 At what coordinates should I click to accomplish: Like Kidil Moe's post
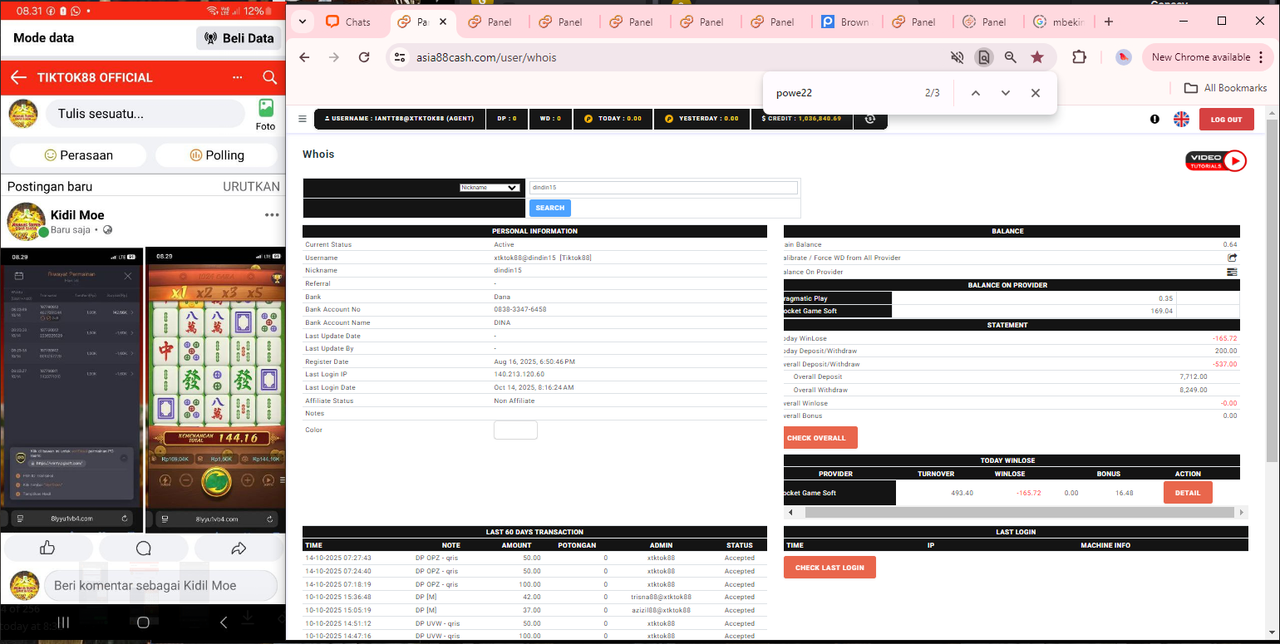point(47,548)
